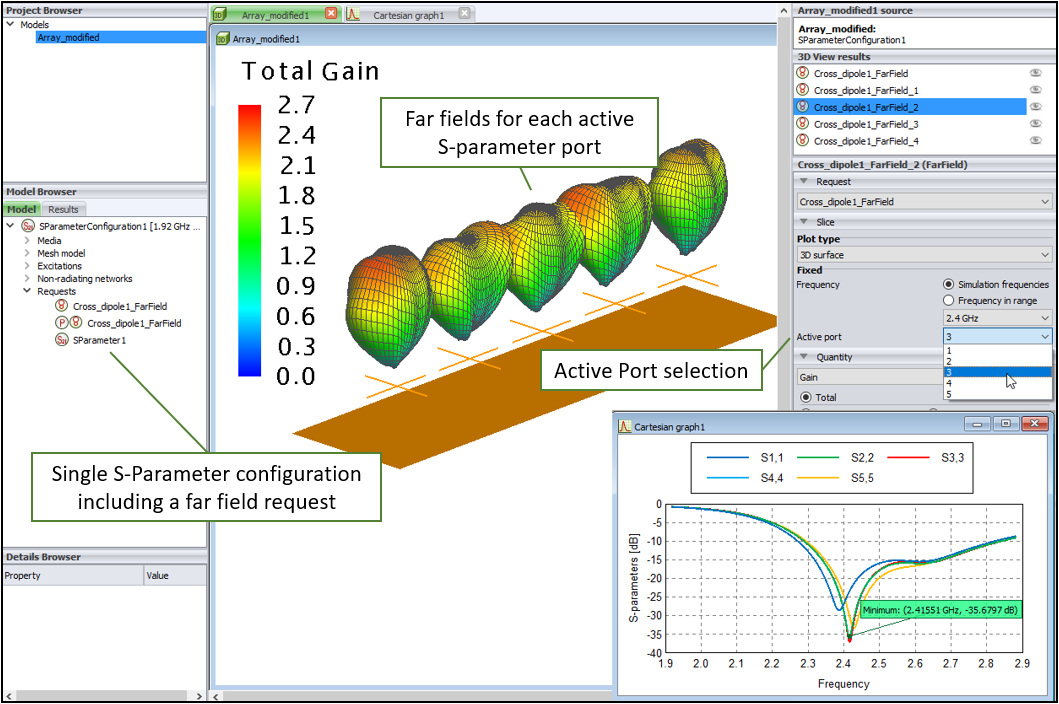Close the Array_modified1 tab with red X
The height and width of the screenshot is (704, 1059).
(x=332, y=15)
